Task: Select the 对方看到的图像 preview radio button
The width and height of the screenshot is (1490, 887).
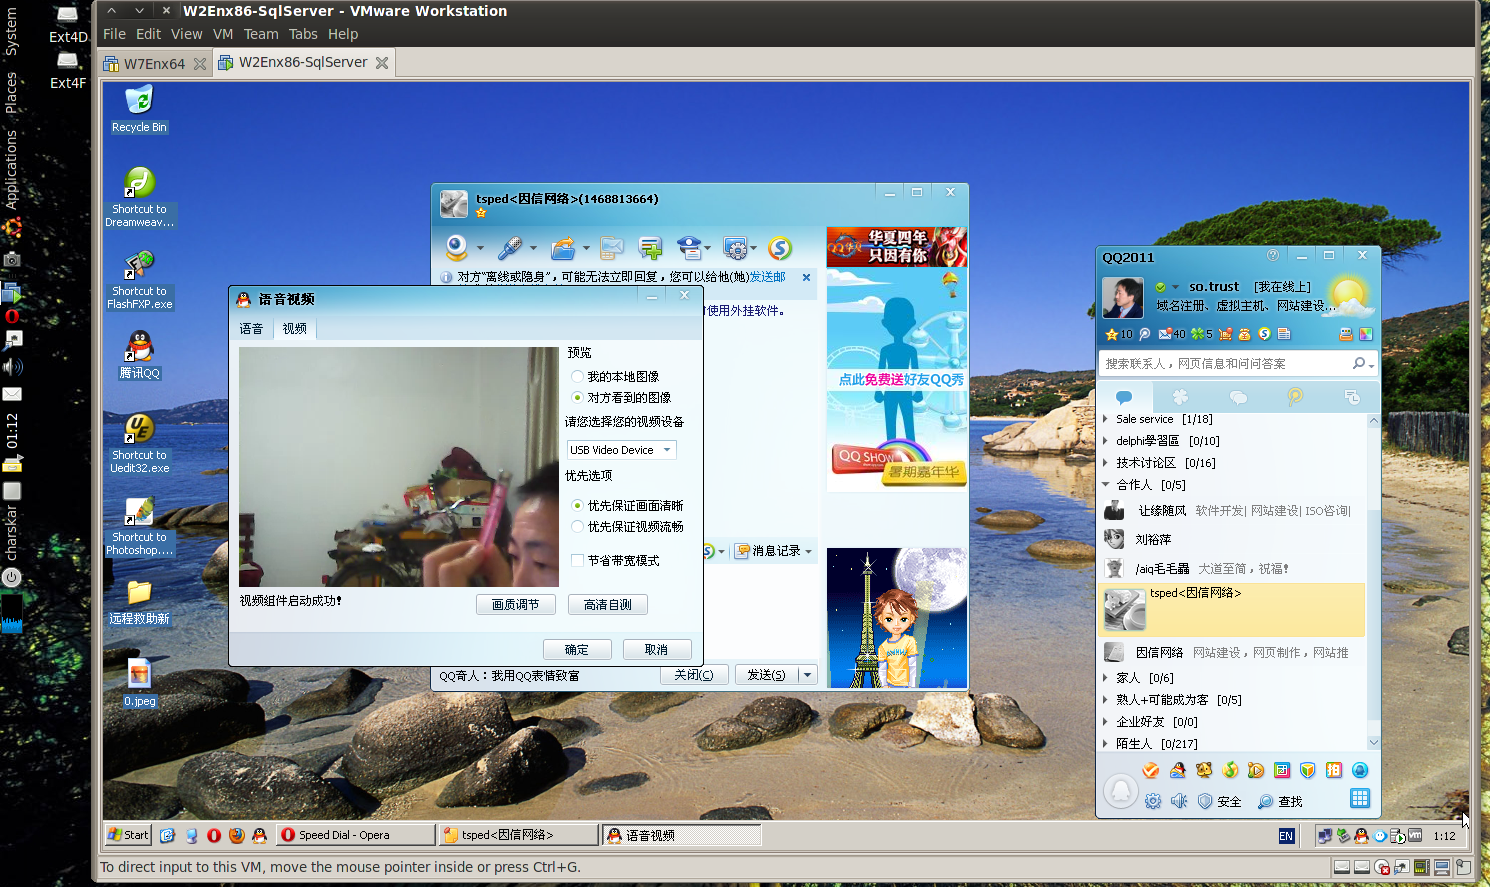Action: pos(577,397)
